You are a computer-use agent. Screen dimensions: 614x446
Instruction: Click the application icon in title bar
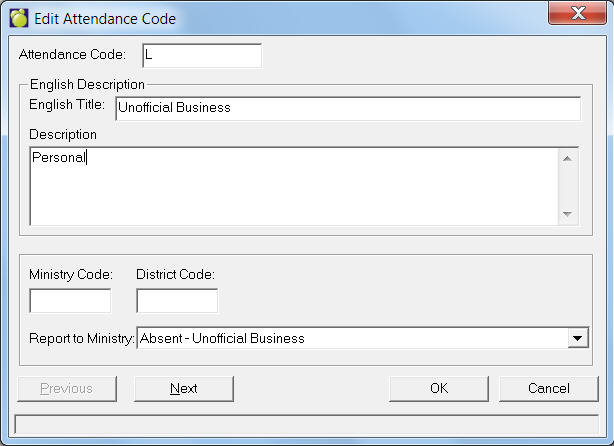point(18,18)
